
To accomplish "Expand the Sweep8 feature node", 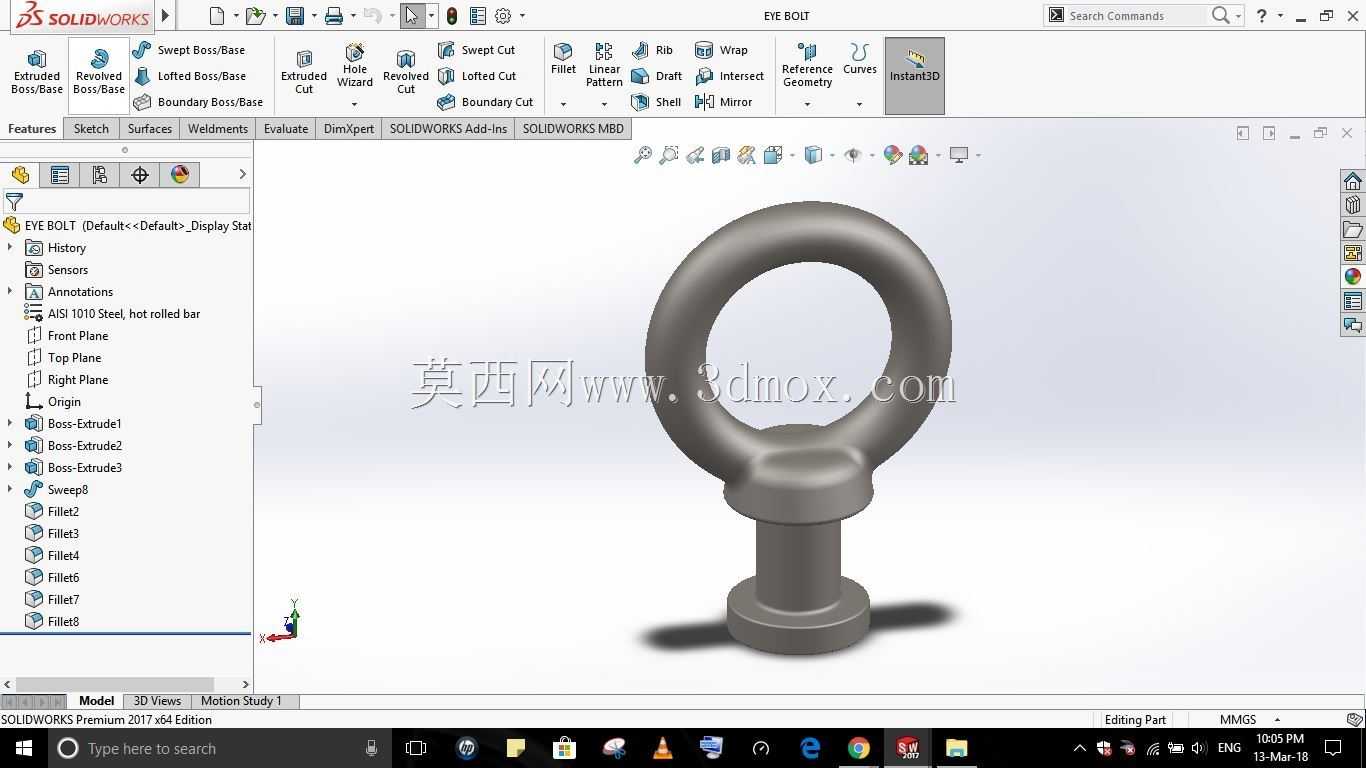I will pos(10,490).
